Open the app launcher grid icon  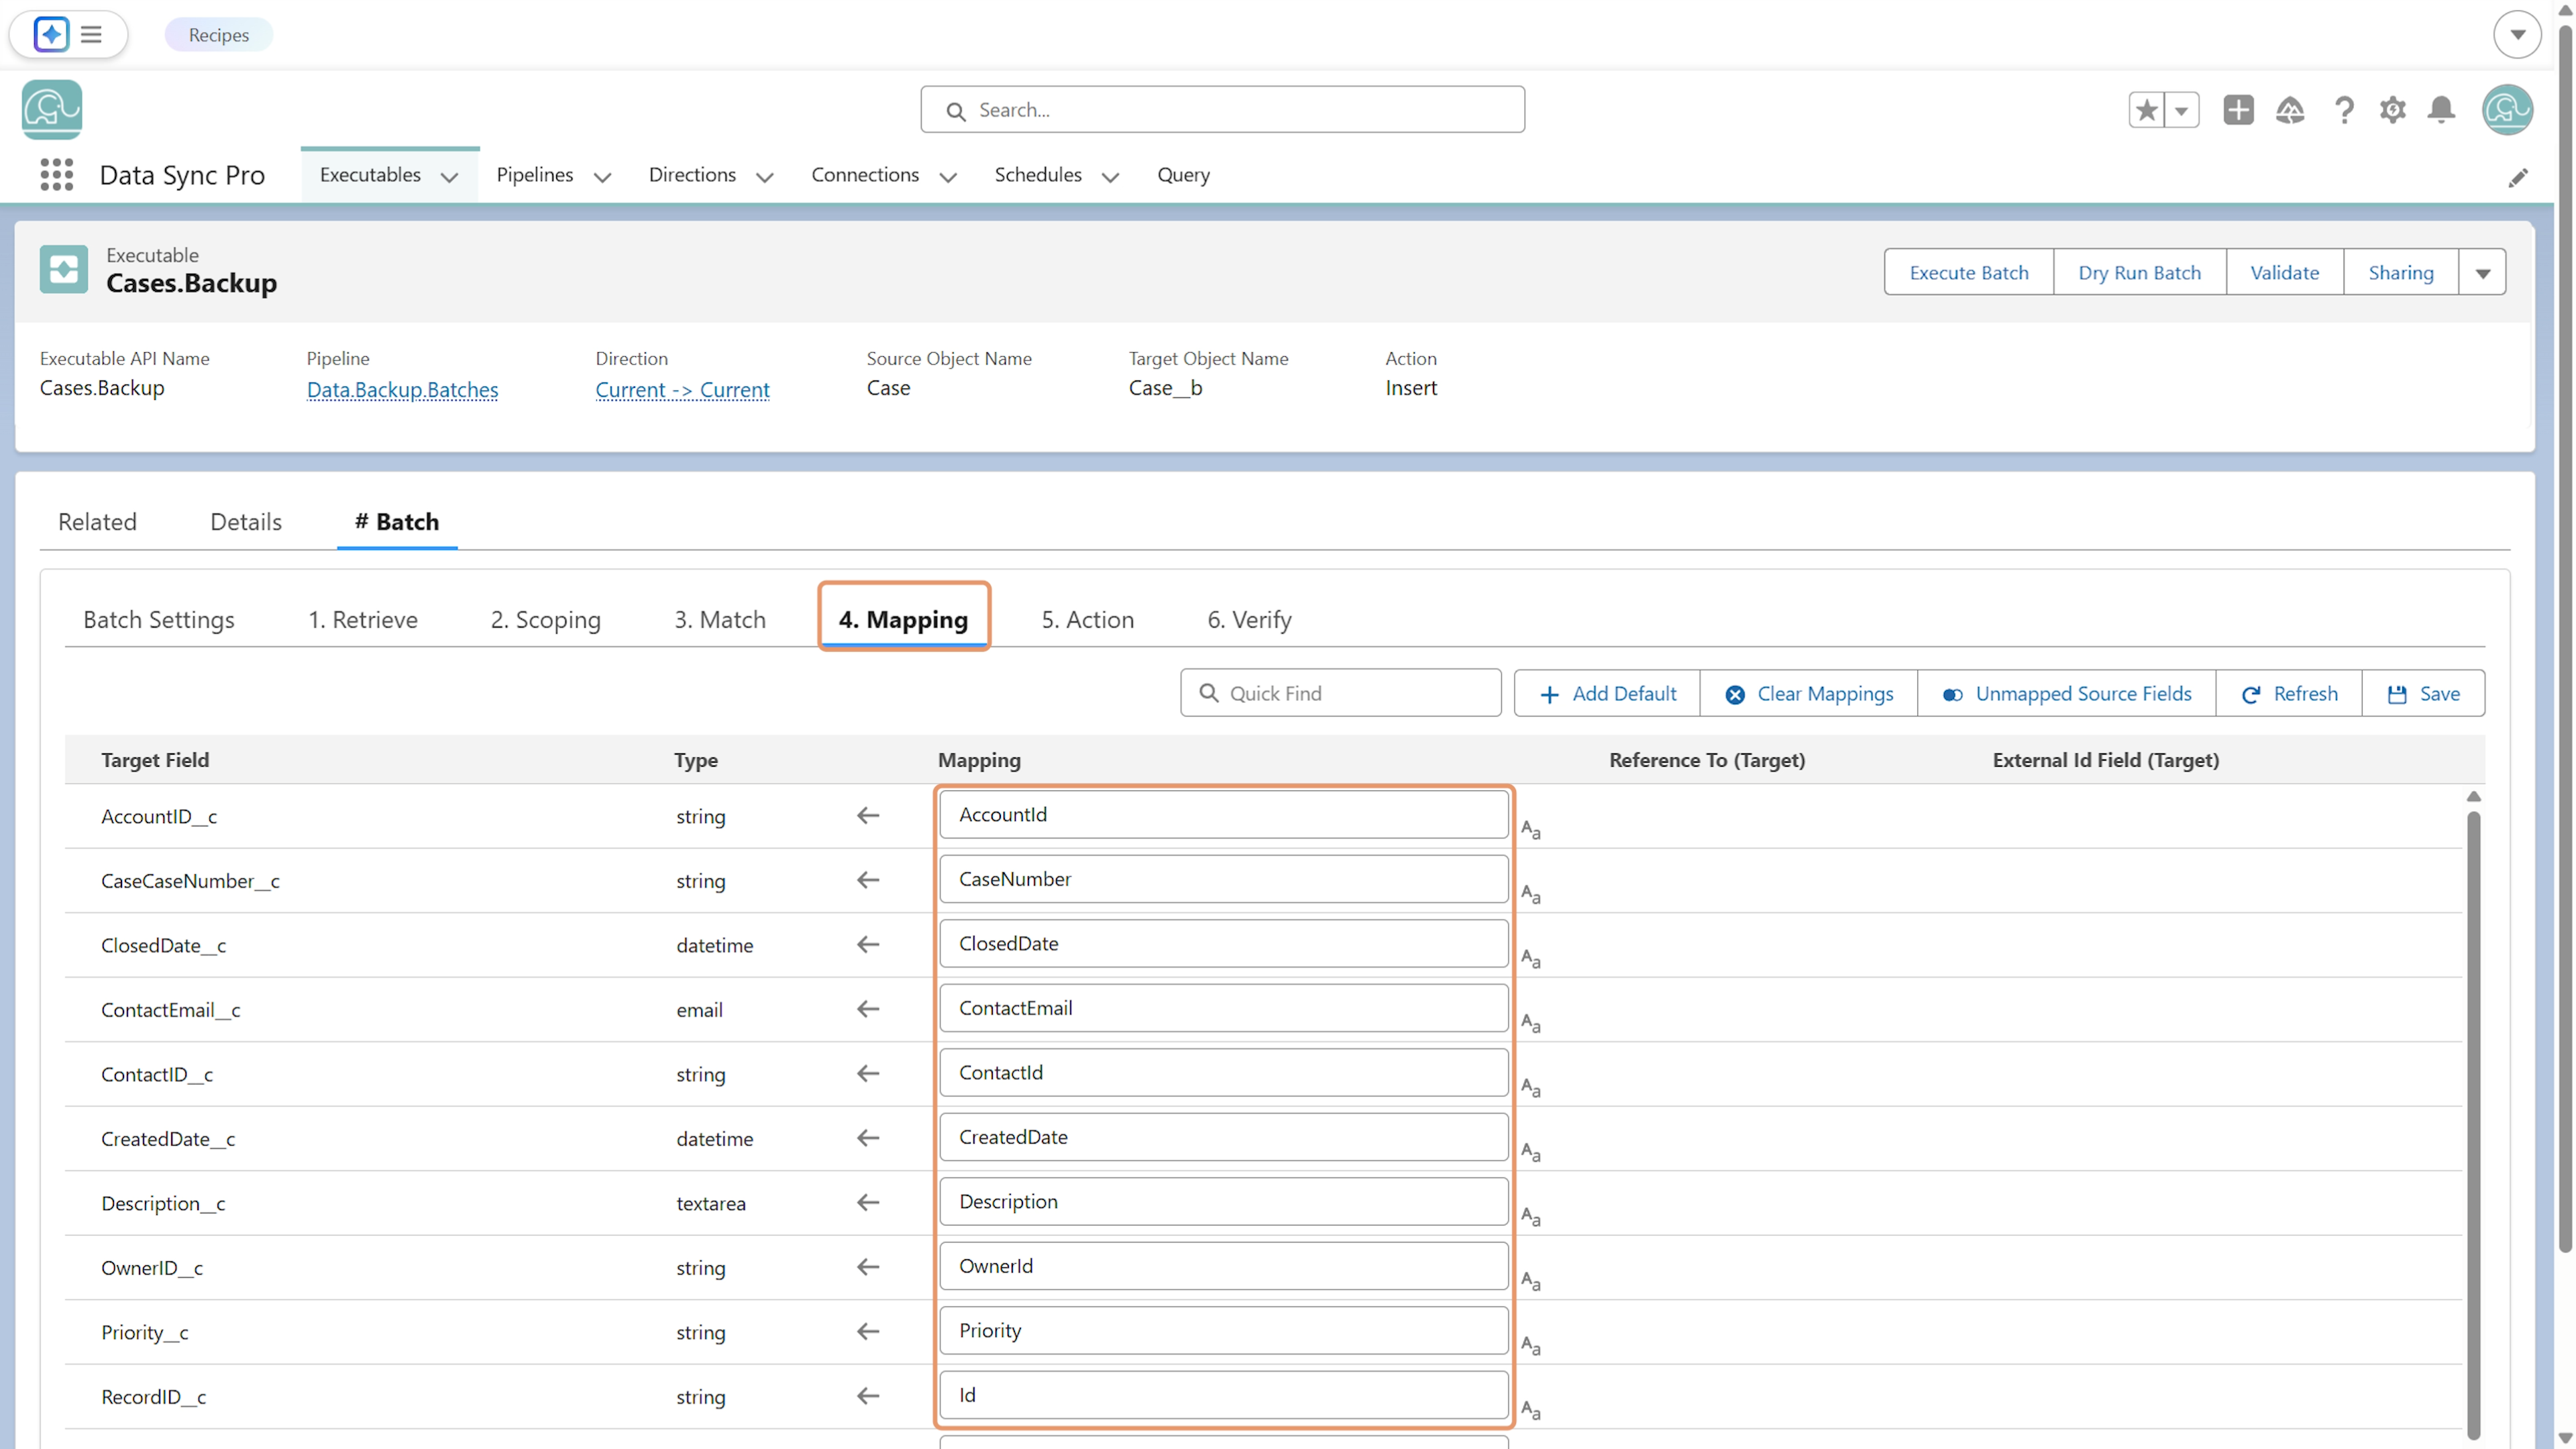pos(57,175)
